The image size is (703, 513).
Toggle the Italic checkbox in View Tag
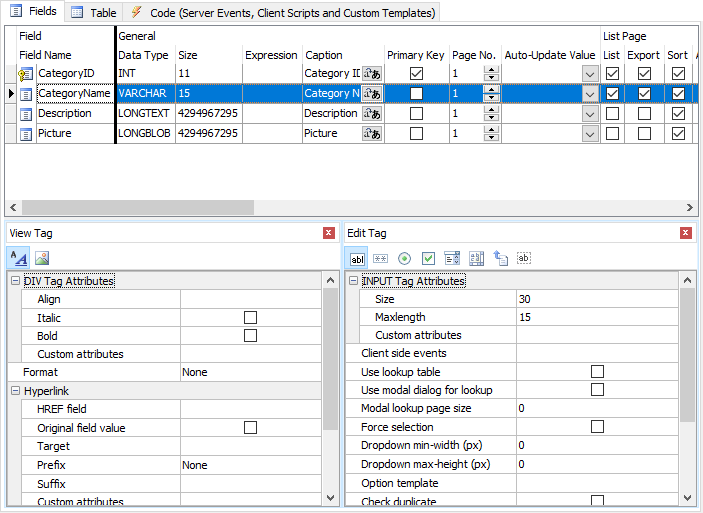(250, 318)
